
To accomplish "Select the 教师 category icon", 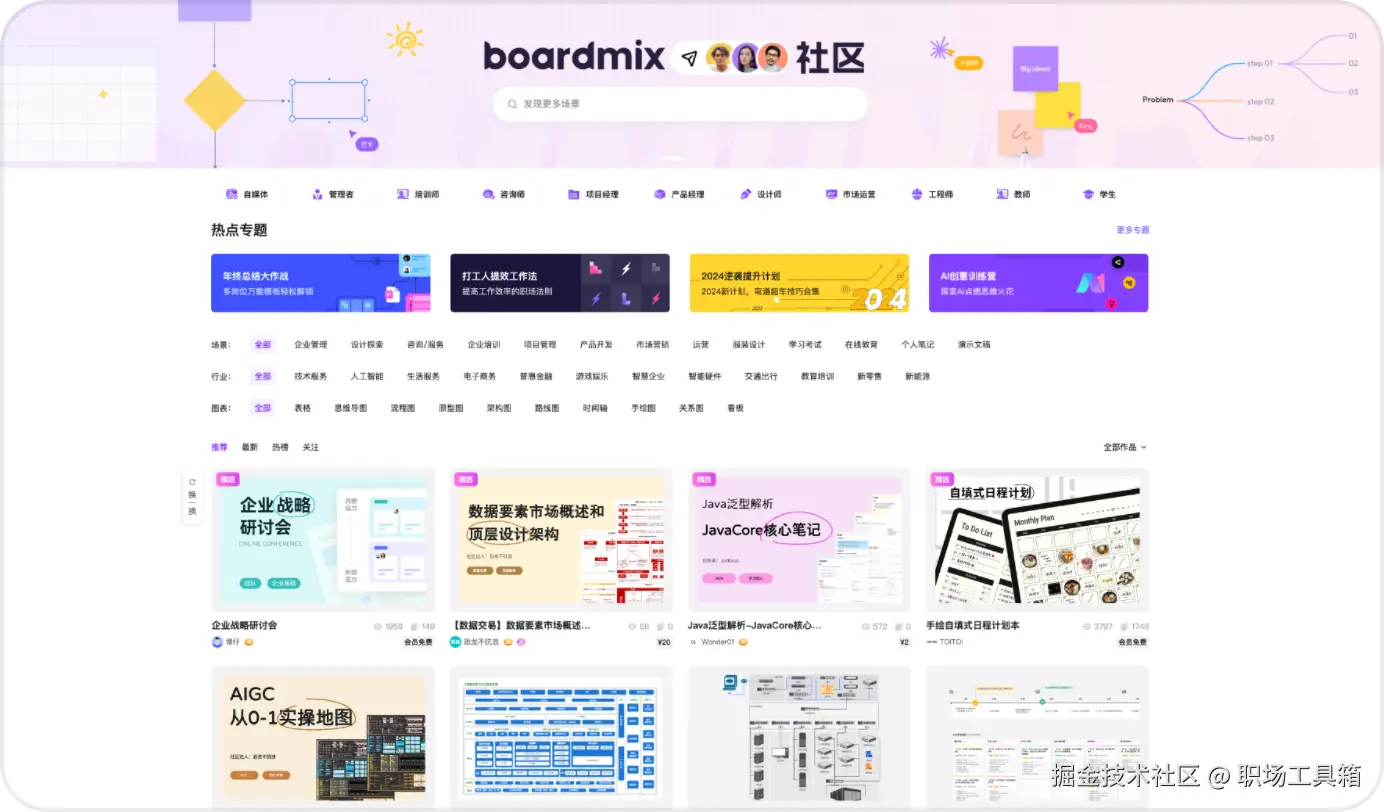I will coord(1001,194).
